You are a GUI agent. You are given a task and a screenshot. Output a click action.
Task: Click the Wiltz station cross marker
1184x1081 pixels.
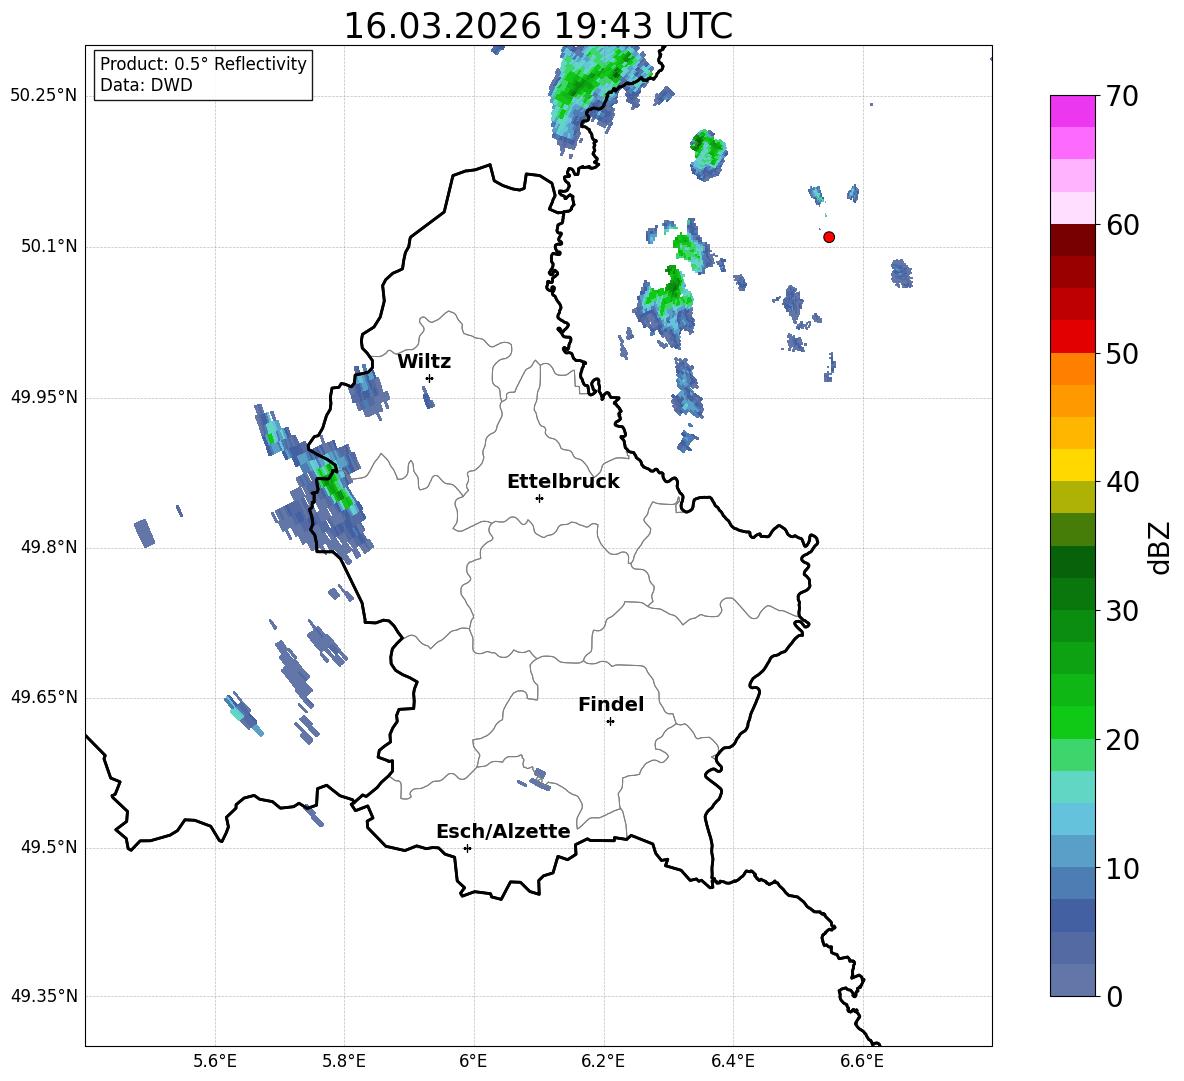pos(429,378)
